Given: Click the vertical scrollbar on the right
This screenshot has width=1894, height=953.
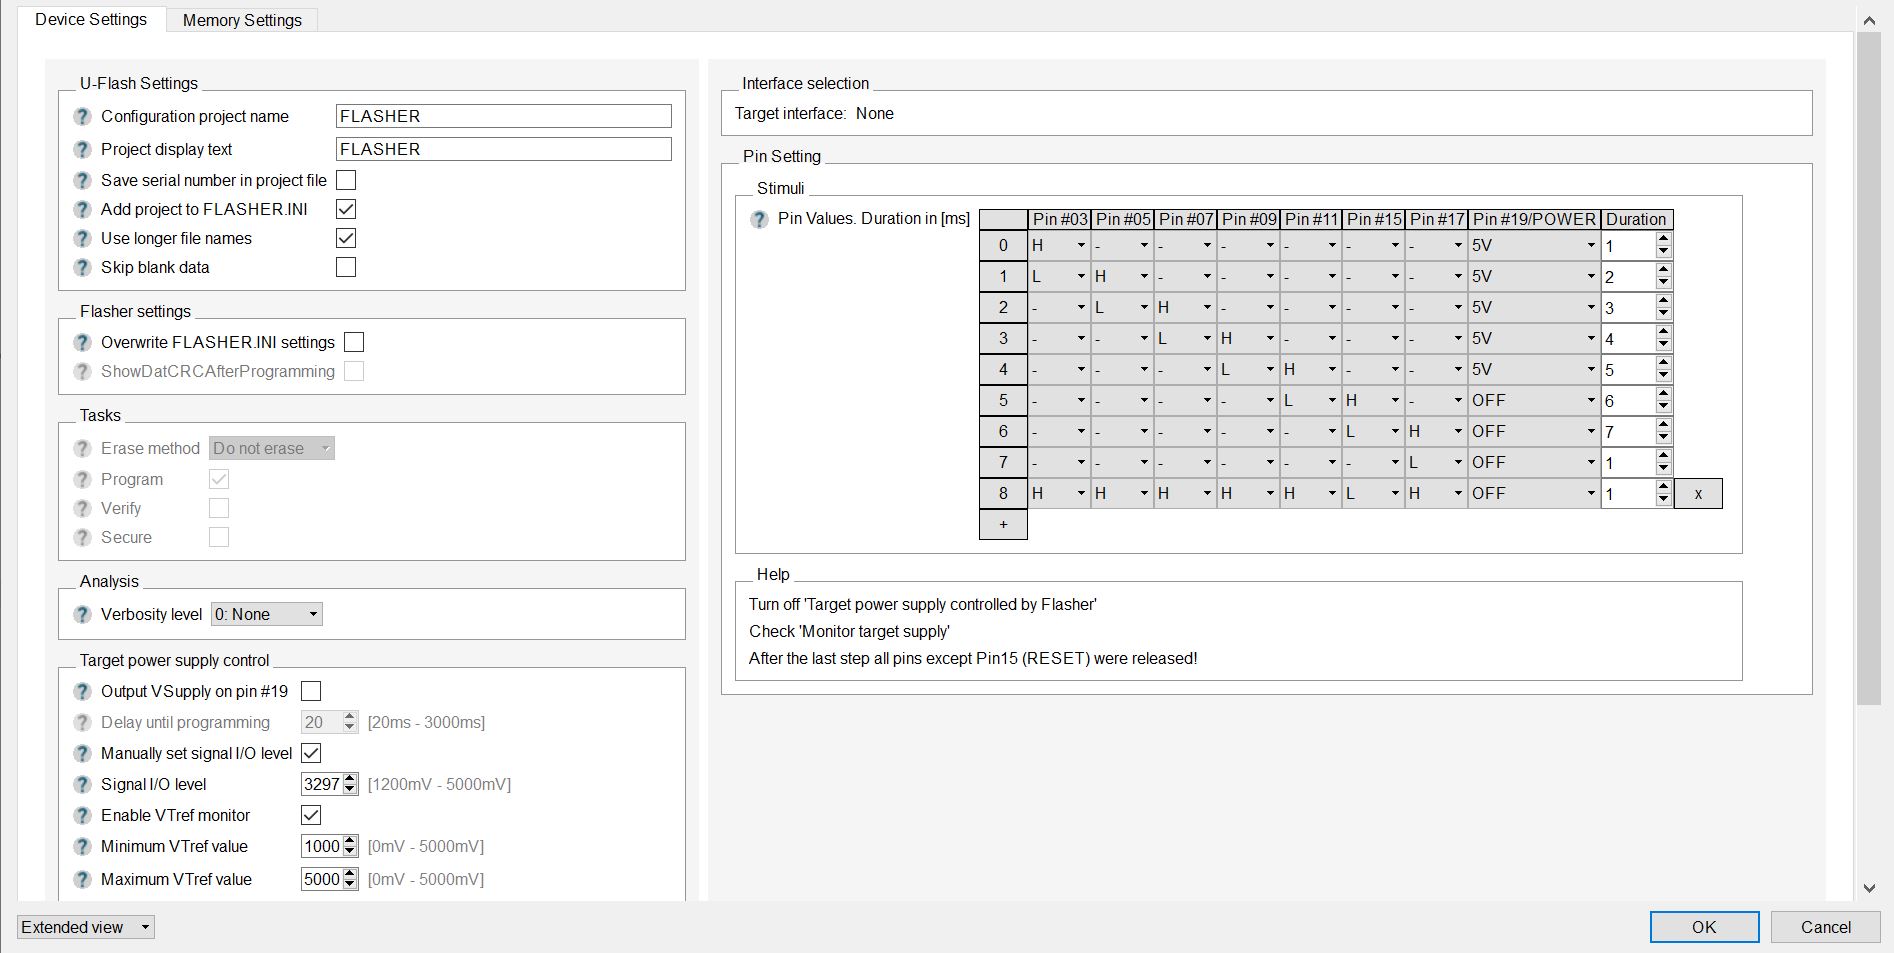Looking at the screenshot, I should click(1868, 368).
